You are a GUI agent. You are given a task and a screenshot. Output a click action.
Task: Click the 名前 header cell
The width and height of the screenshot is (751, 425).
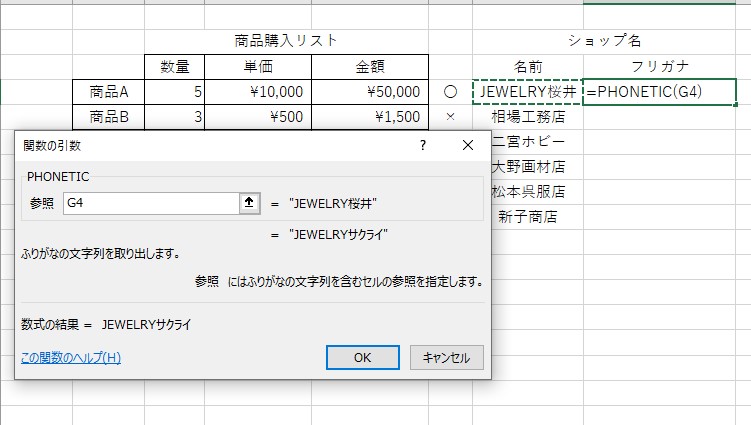coord(527,66)
